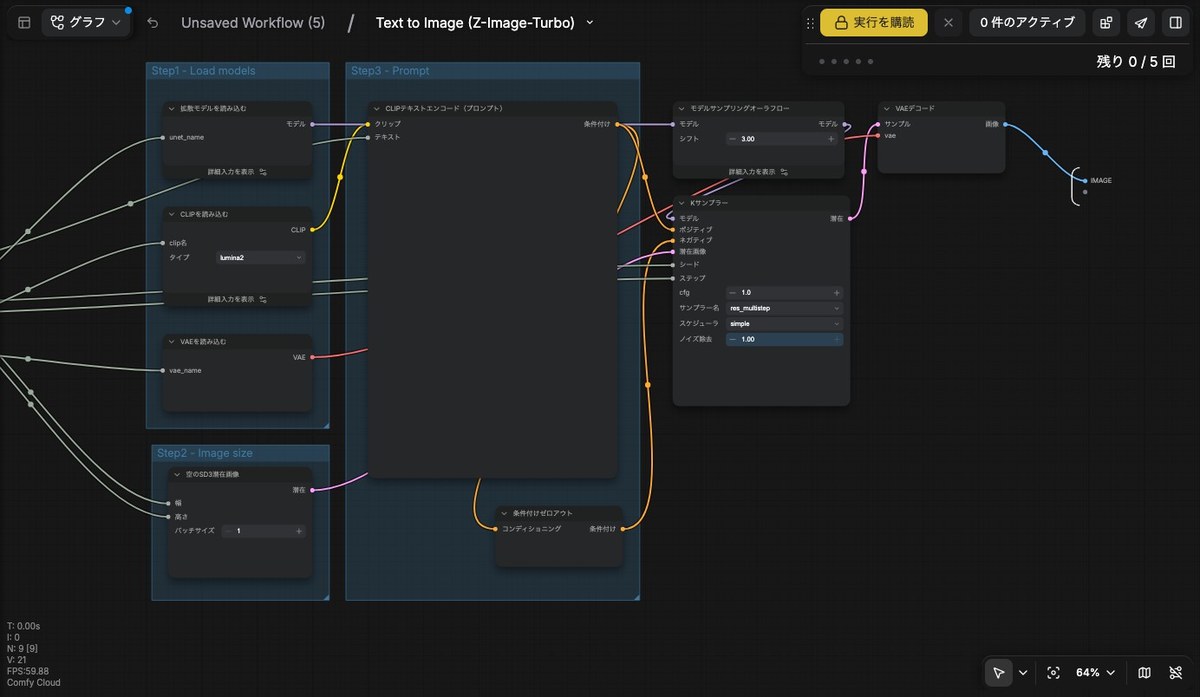Expand the pointer mode chevron
The width and height of the screenshot is (1200, 697).
pyautogui.click(x=1023, y=673)
